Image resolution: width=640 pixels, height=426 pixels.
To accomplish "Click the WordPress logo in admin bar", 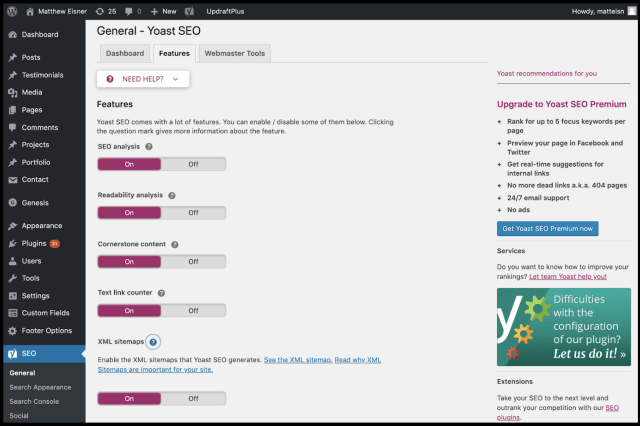I will coord(12,11).
